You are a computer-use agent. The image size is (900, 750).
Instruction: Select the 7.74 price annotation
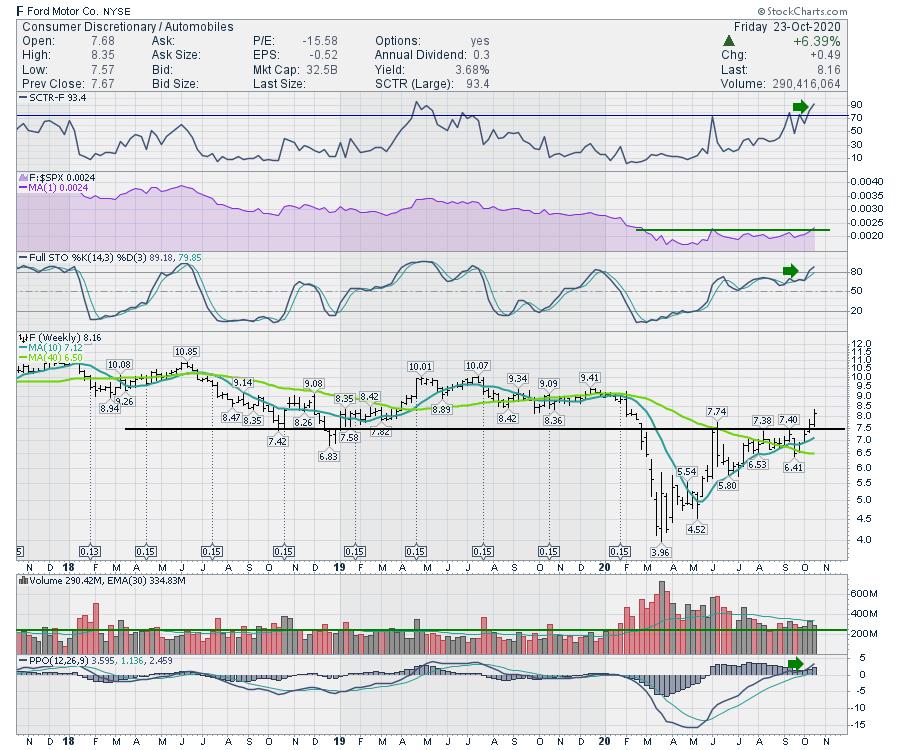coord(716,412)
